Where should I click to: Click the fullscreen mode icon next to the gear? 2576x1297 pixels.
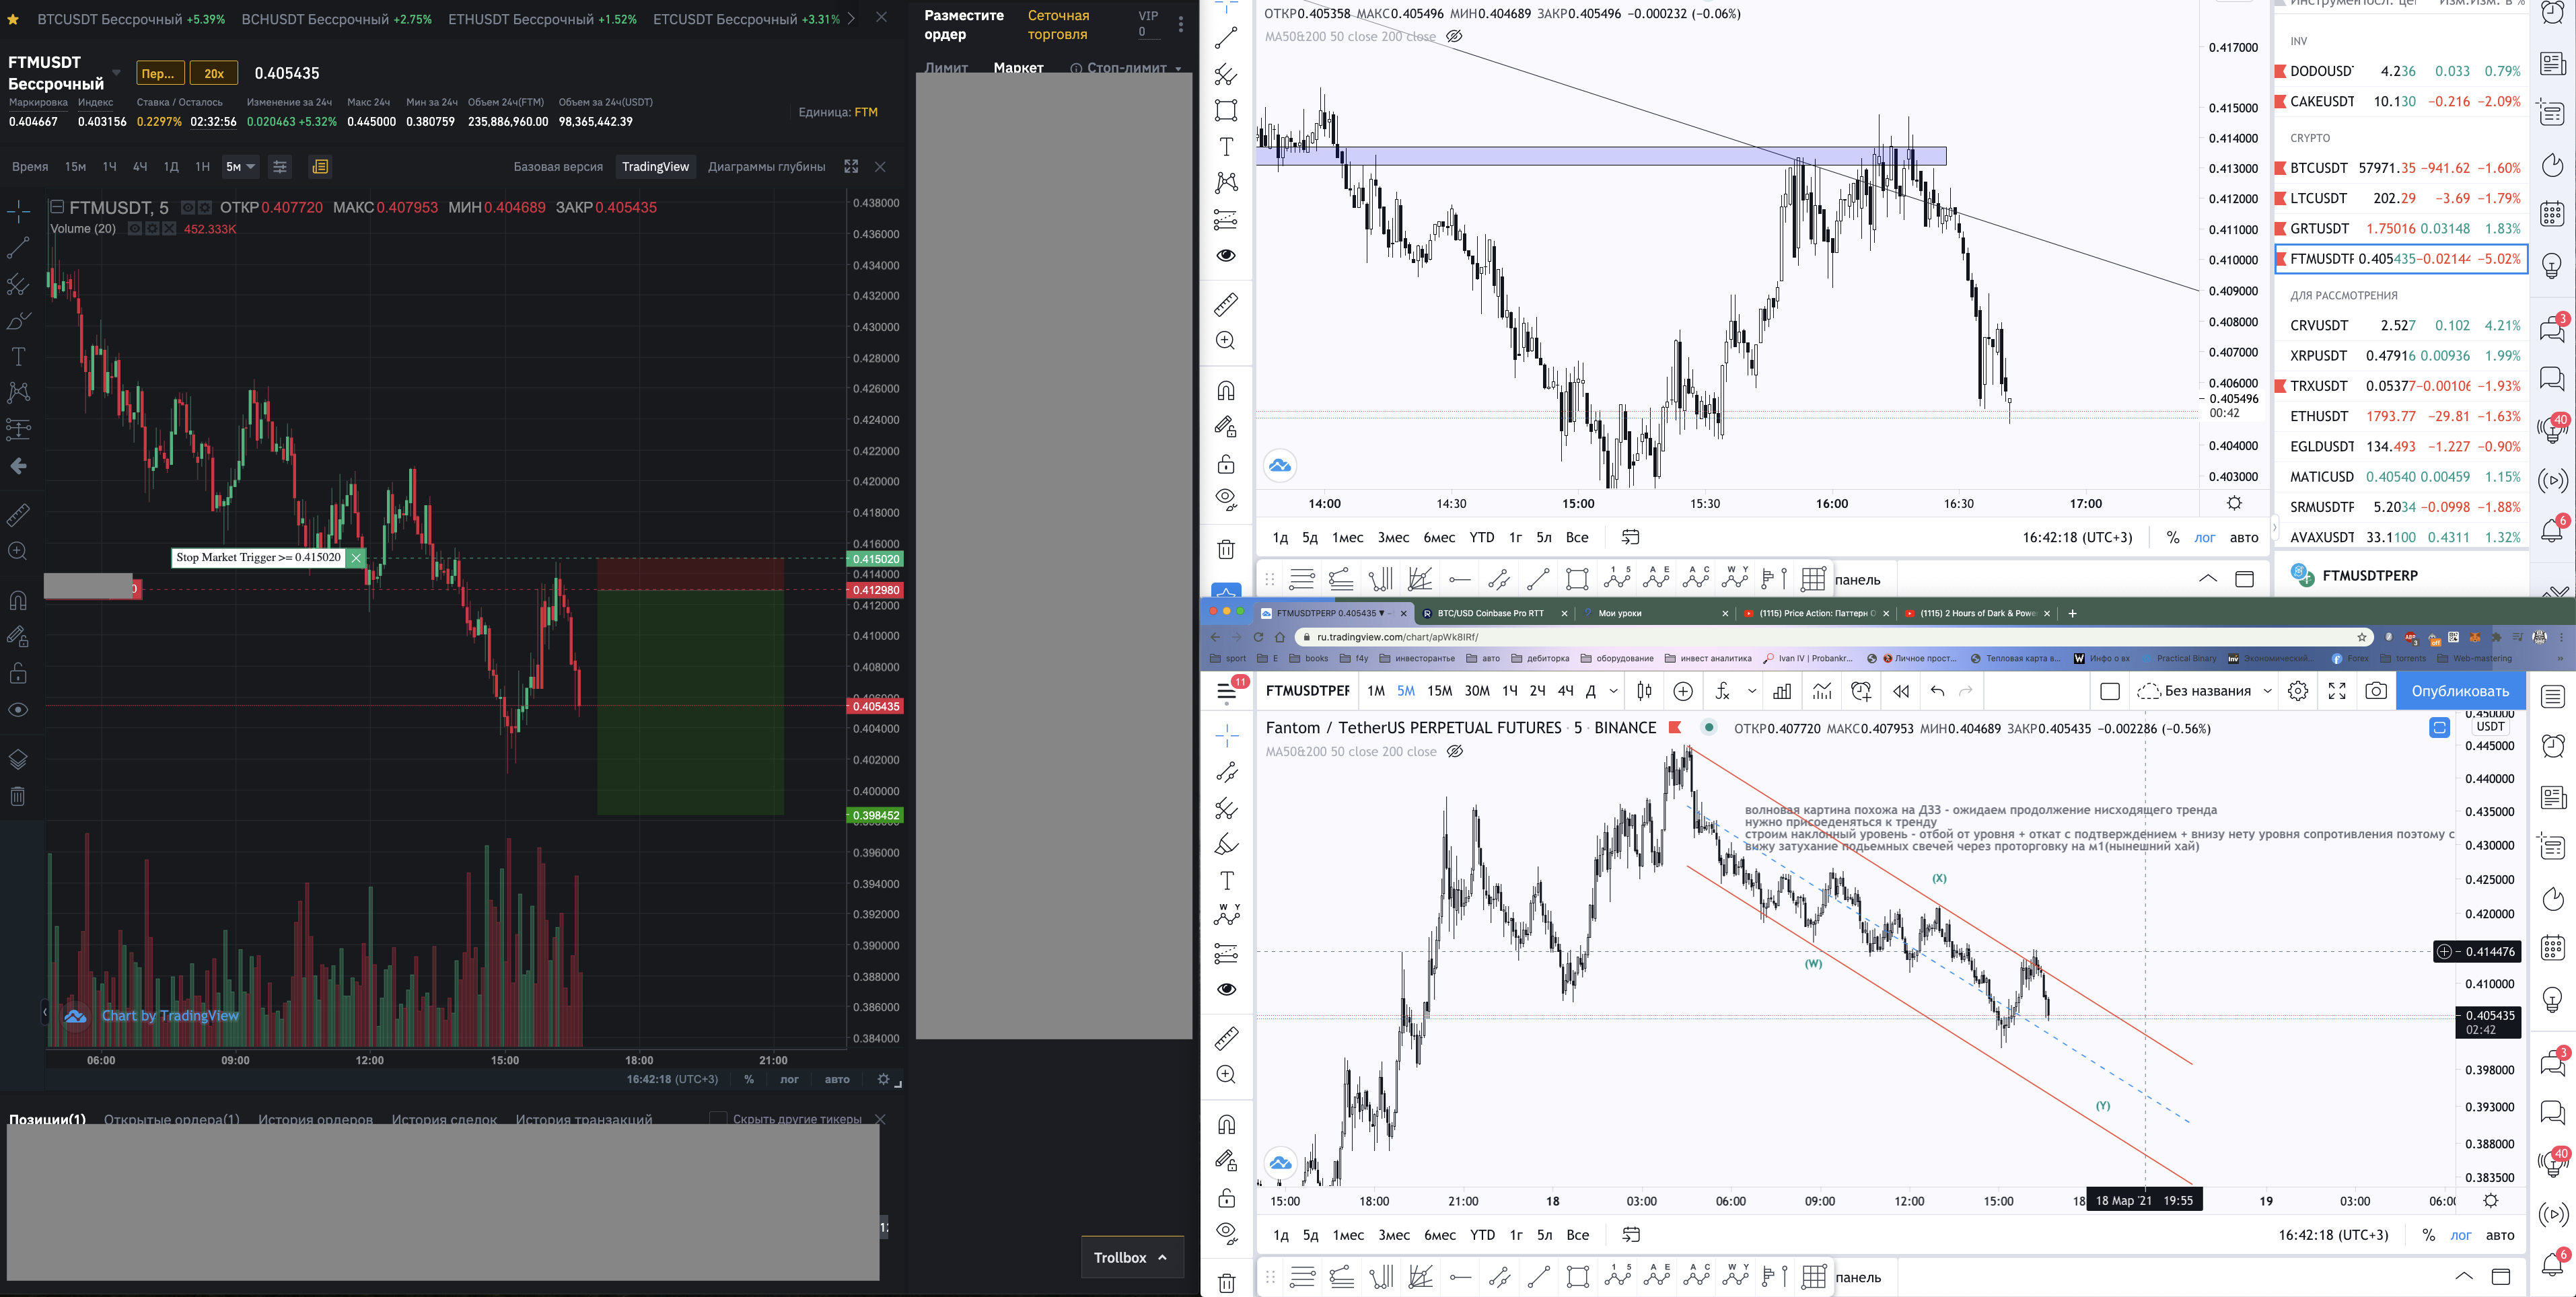point(2337,691)
